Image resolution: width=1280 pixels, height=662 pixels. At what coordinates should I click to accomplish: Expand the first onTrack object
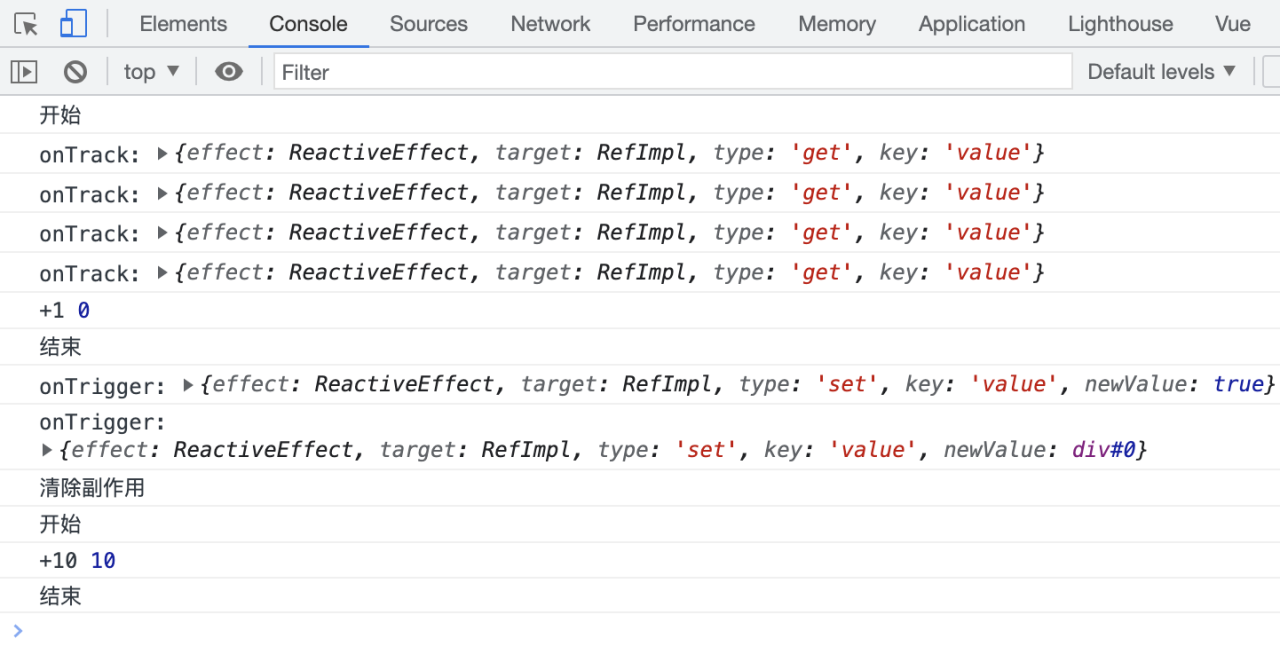[x=163, y=154]
